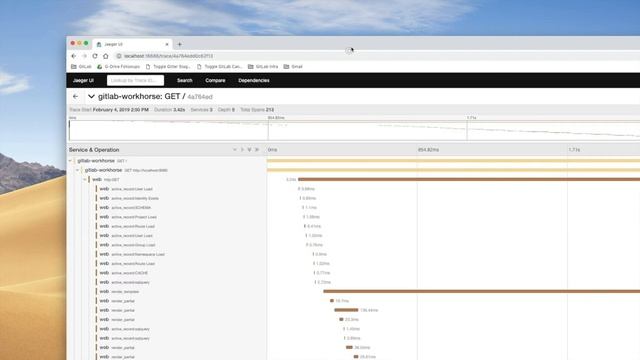640x360 pixels.
Task: Focus the Lookup by Trace ID field
Action: coord(136,80)
